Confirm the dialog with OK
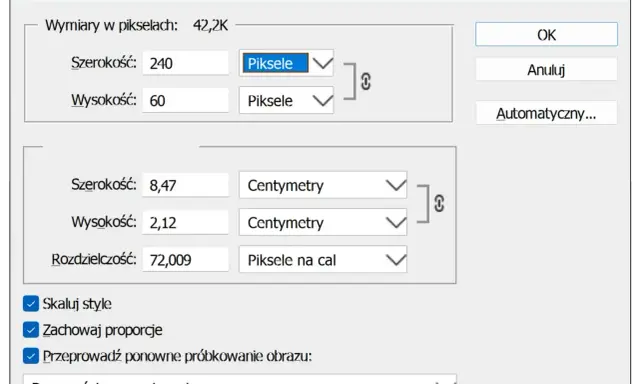This screenshot has height=384, width=640. click(546, 34)
